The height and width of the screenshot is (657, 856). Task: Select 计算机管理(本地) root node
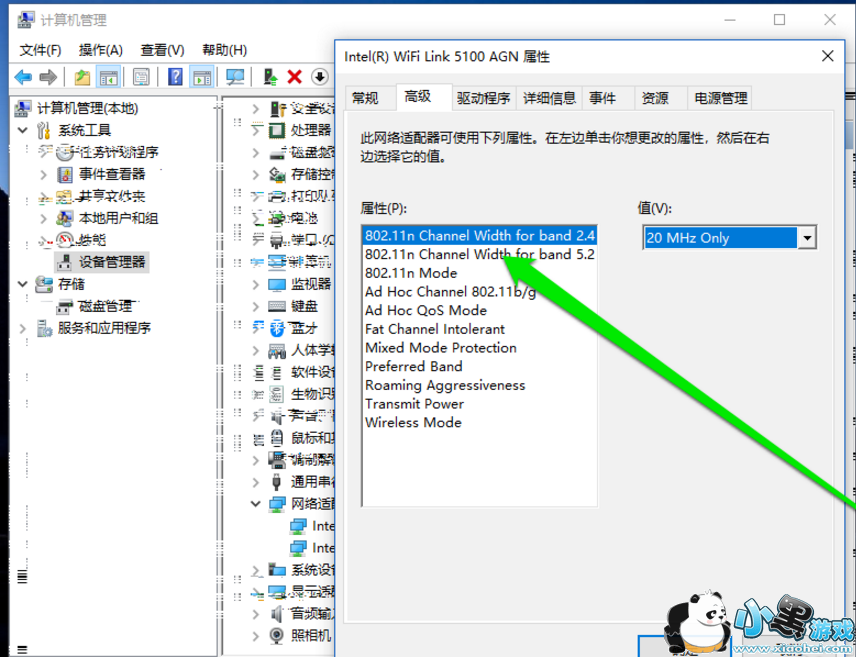[87, 108]
